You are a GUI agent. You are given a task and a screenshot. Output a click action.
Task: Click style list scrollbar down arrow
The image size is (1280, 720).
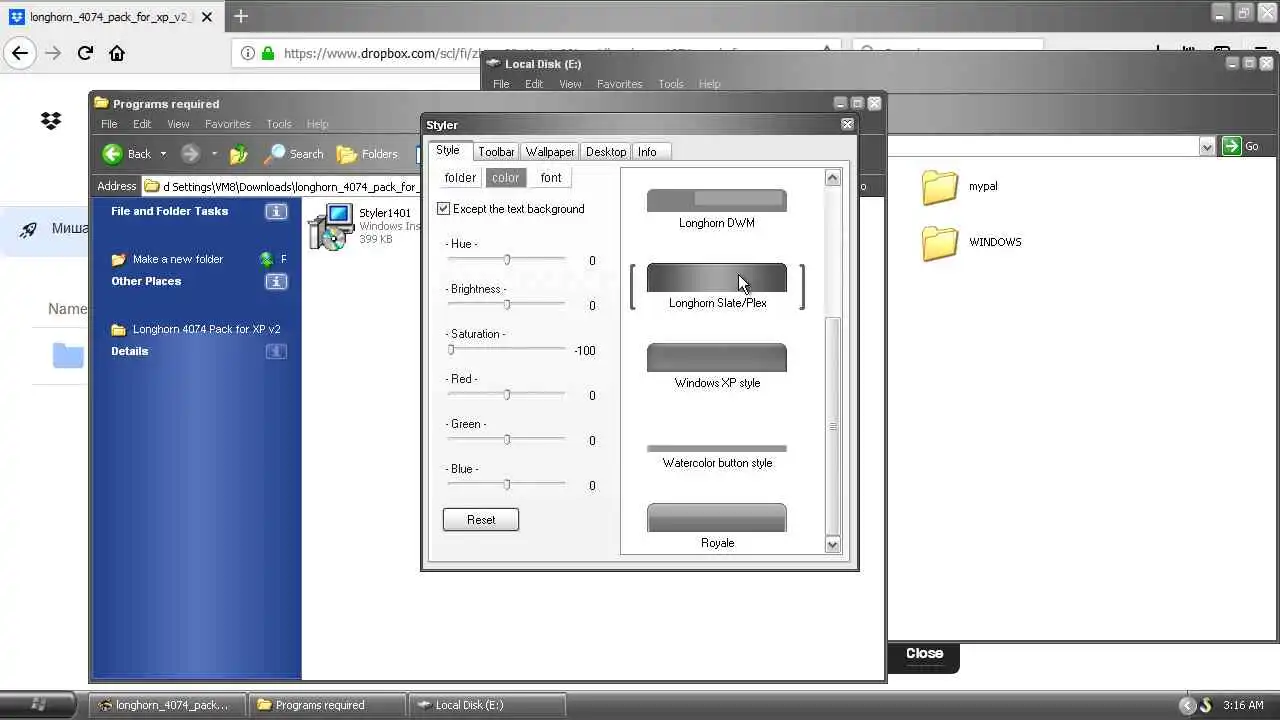pos(832,545)
